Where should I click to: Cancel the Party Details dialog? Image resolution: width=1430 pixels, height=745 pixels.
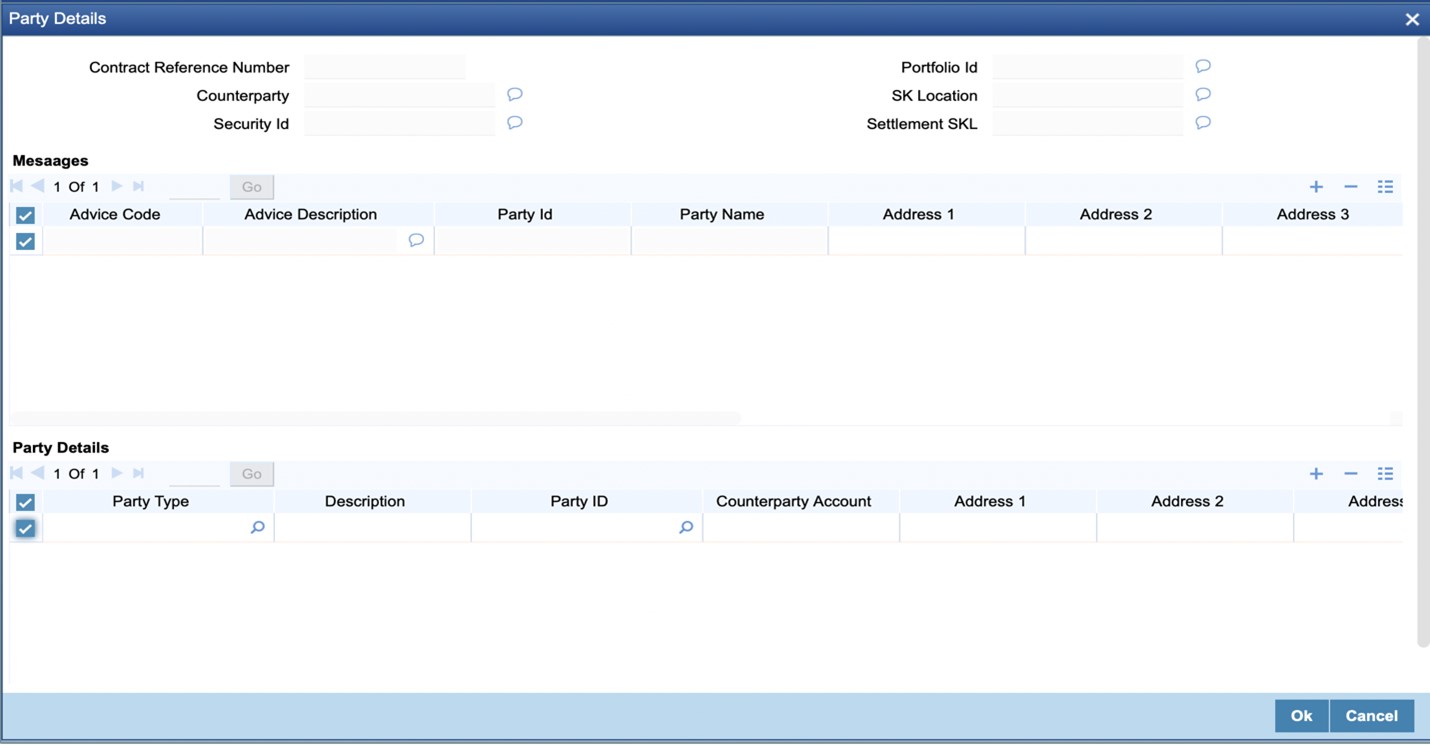tap(1371, 716)
